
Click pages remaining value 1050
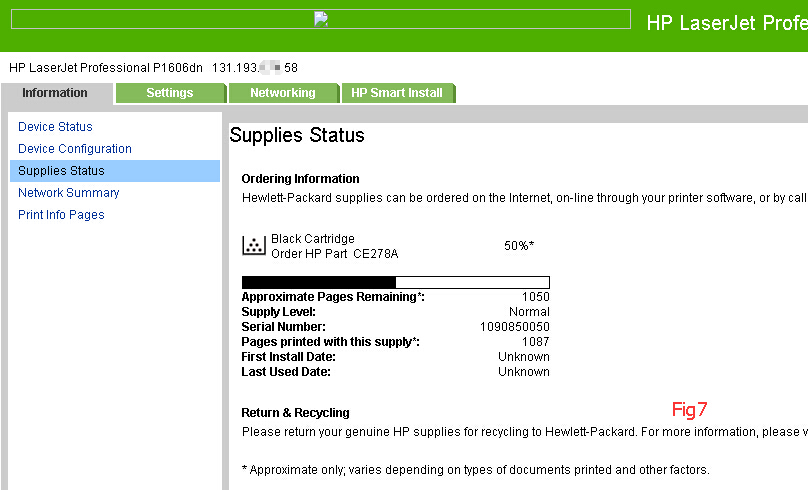536,297
